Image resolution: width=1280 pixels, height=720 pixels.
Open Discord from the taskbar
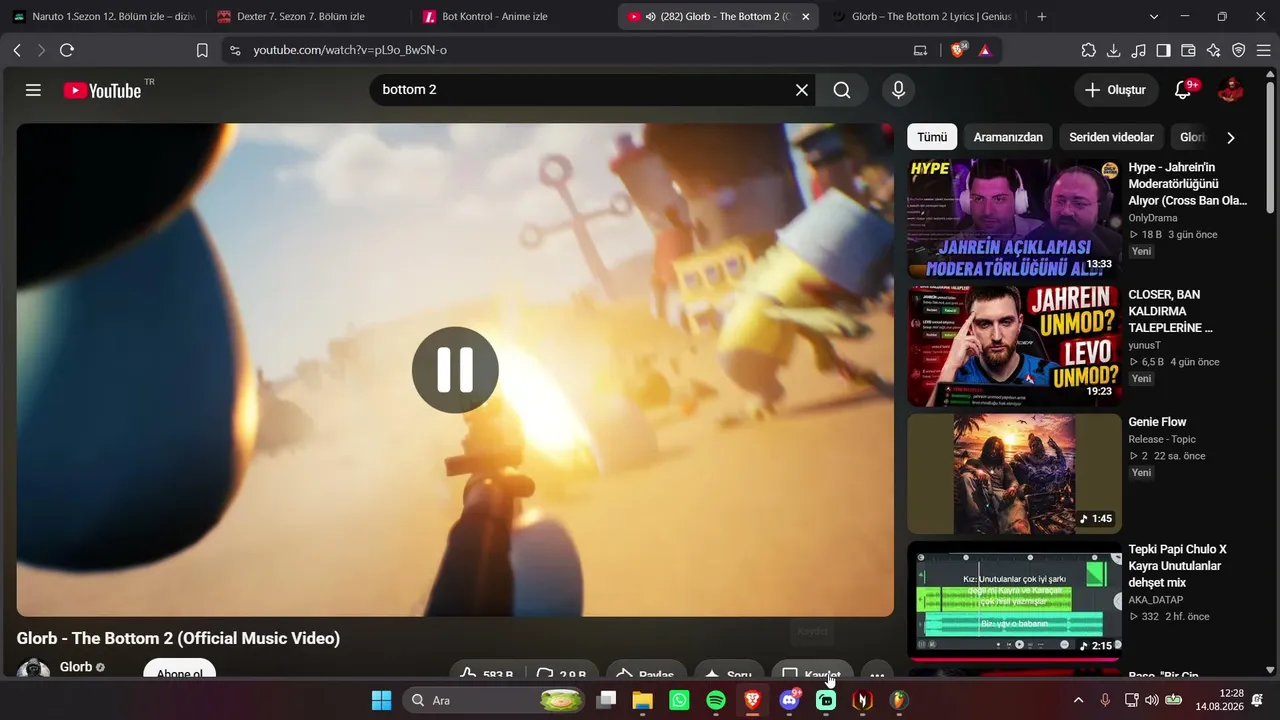pos(789,700)
